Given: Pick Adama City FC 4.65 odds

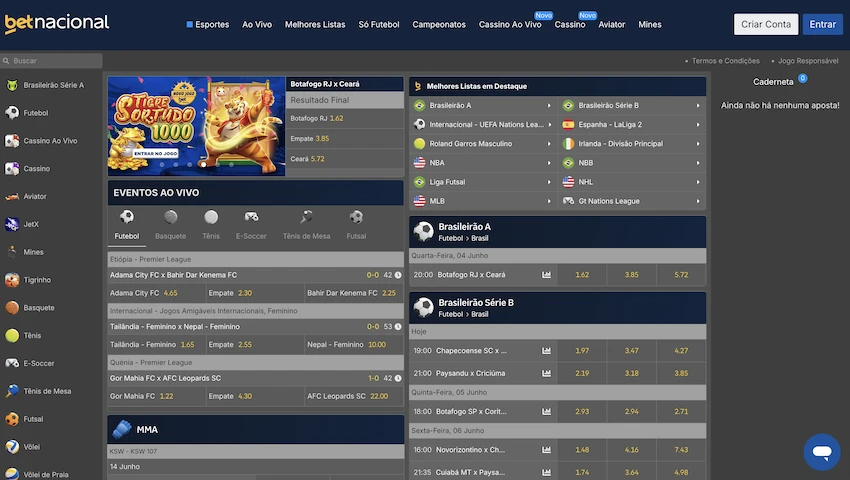Looking at the screenshot, I should pos(156,293).
